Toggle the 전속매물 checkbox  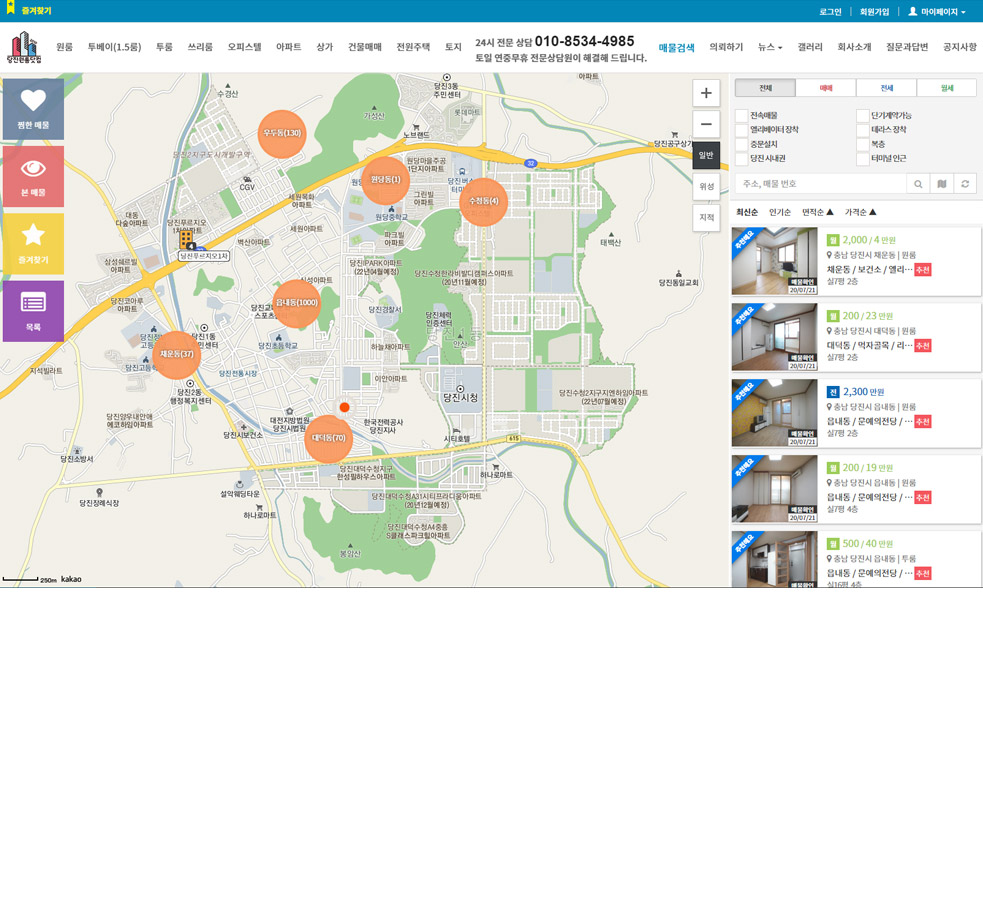pyautogui.click(x=742, y=115)
